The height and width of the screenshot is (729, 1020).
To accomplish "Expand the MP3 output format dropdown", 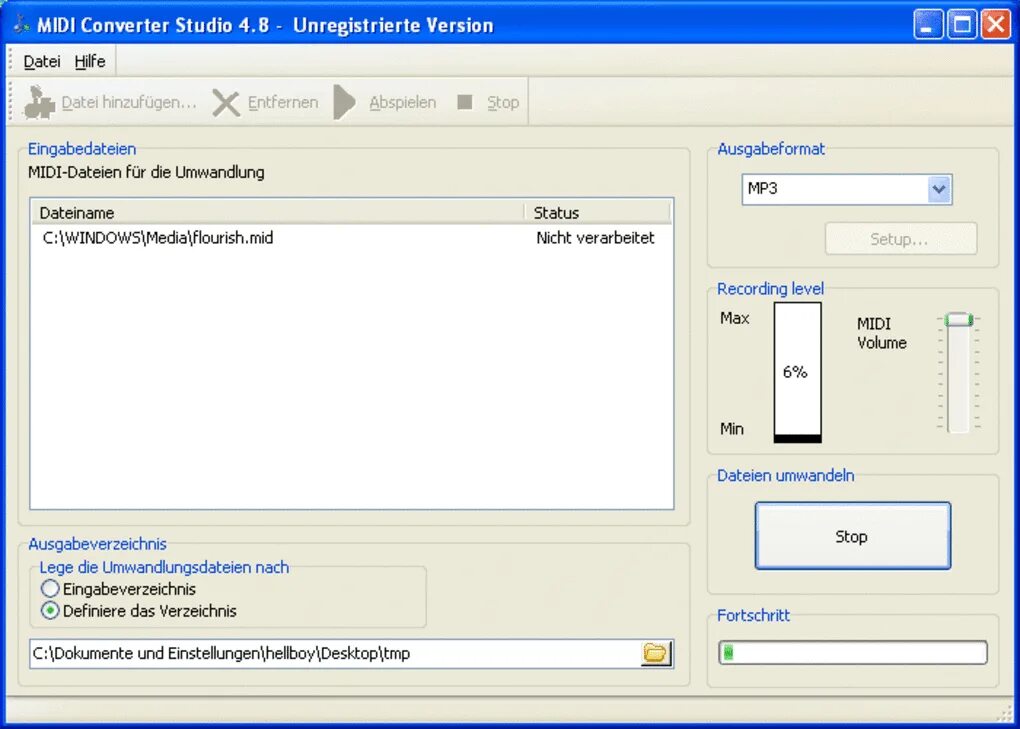I will pos(939,189).
